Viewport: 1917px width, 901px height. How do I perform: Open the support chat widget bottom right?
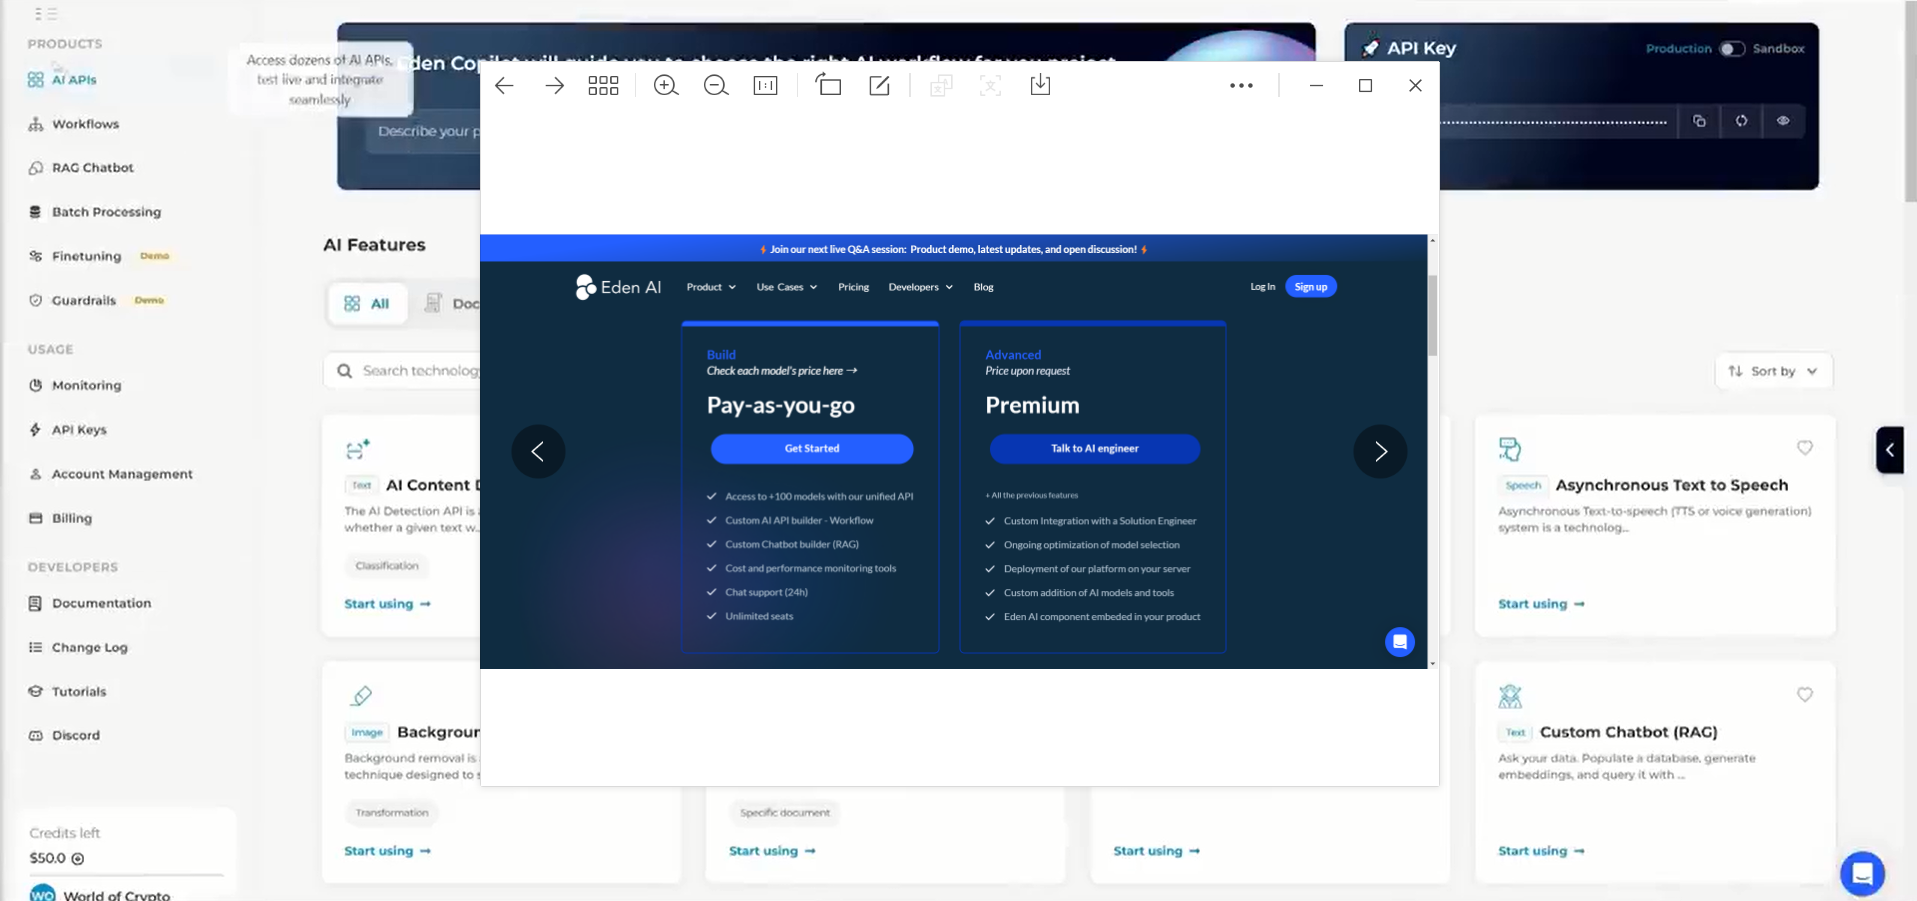click(x=1862, y=874)
